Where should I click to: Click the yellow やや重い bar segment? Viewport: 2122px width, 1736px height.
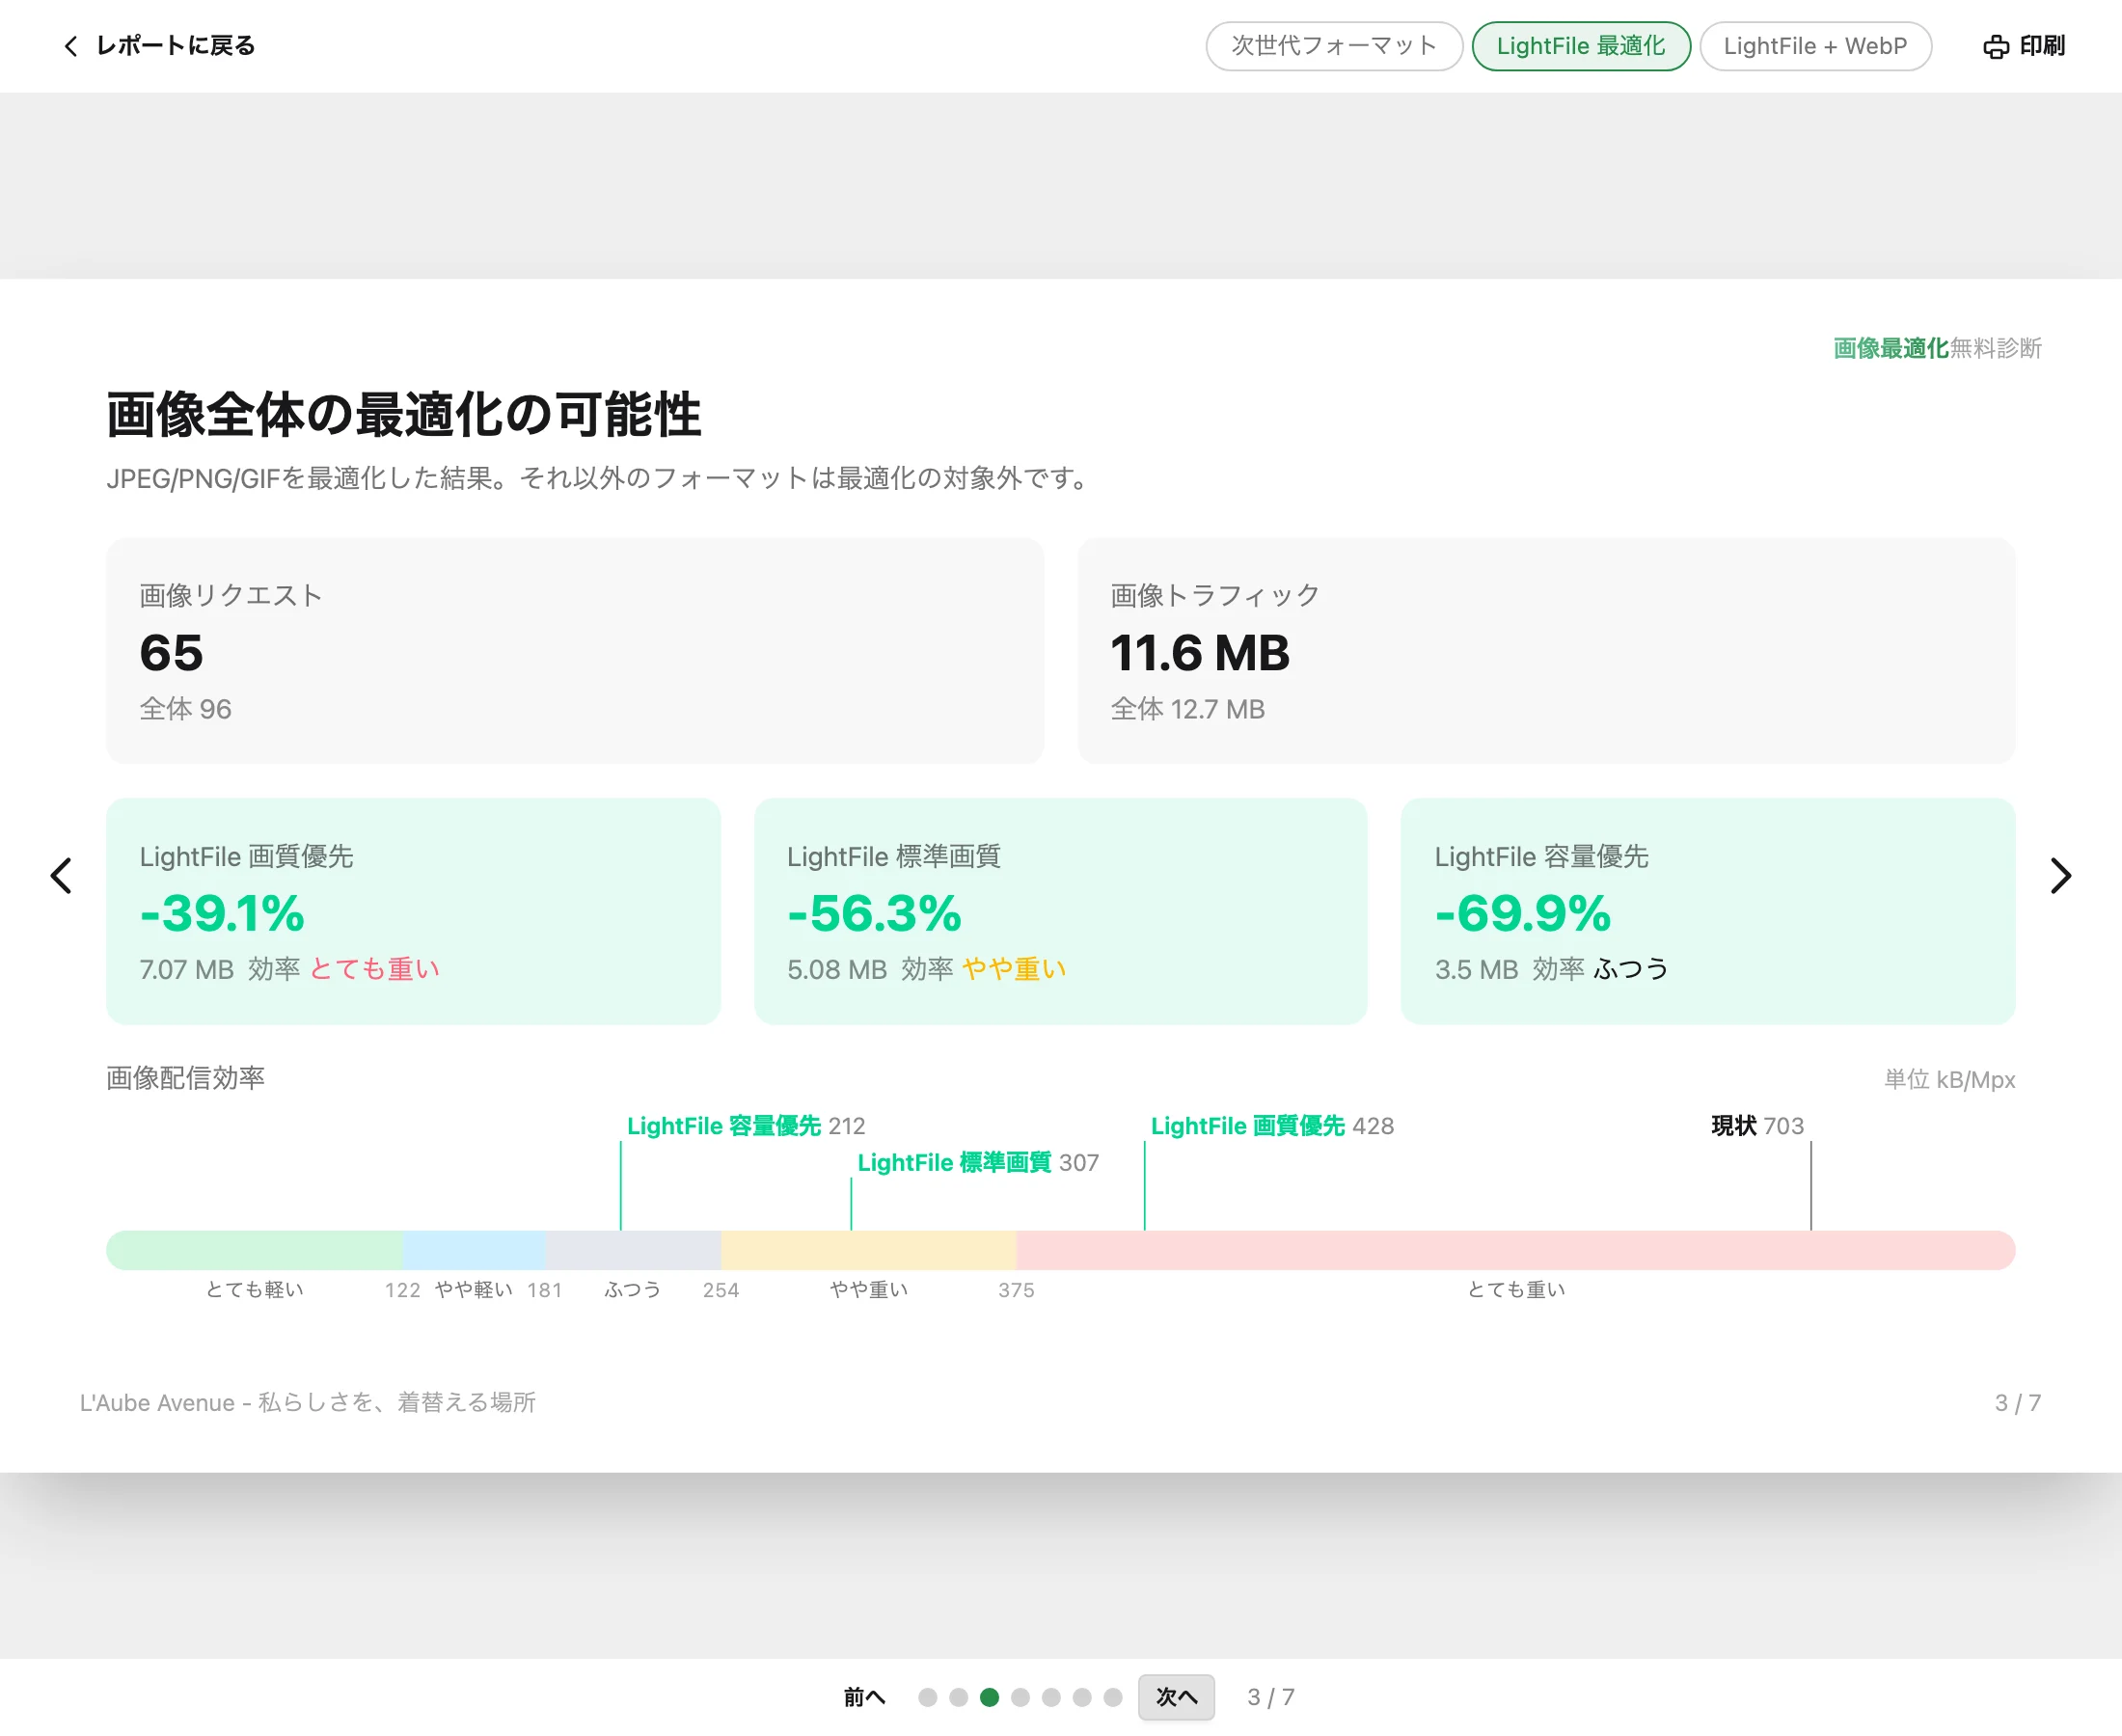coord(868,1250)
